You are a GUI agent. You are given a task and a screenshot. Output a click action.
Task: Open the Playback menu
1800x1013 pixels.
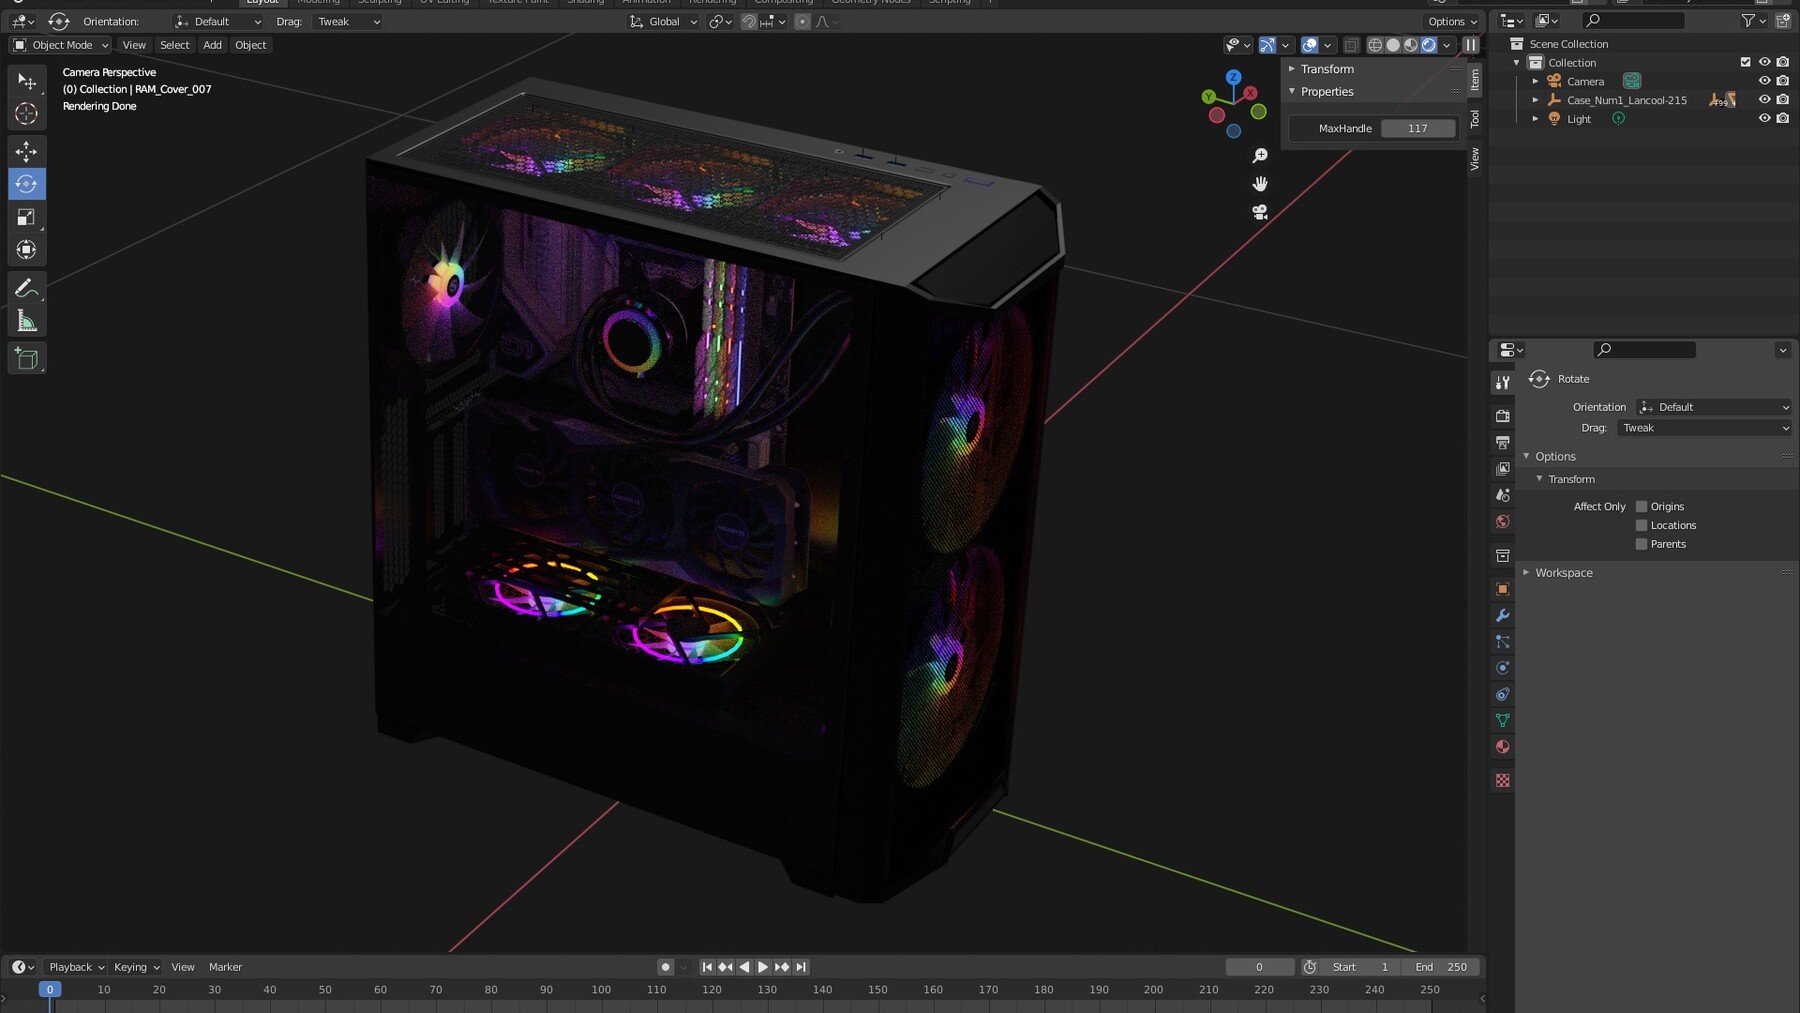click(77, 967)
